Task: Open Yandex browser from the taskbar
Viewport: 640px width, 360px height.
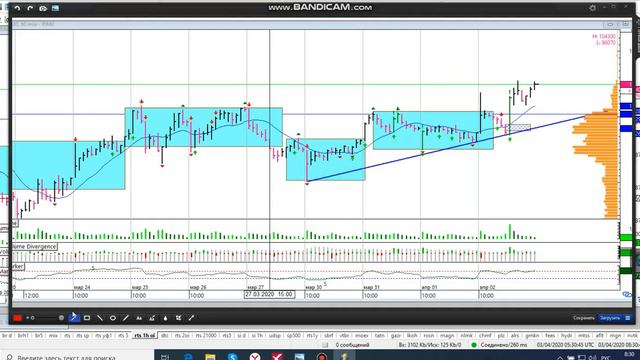Action: point(255,356)
